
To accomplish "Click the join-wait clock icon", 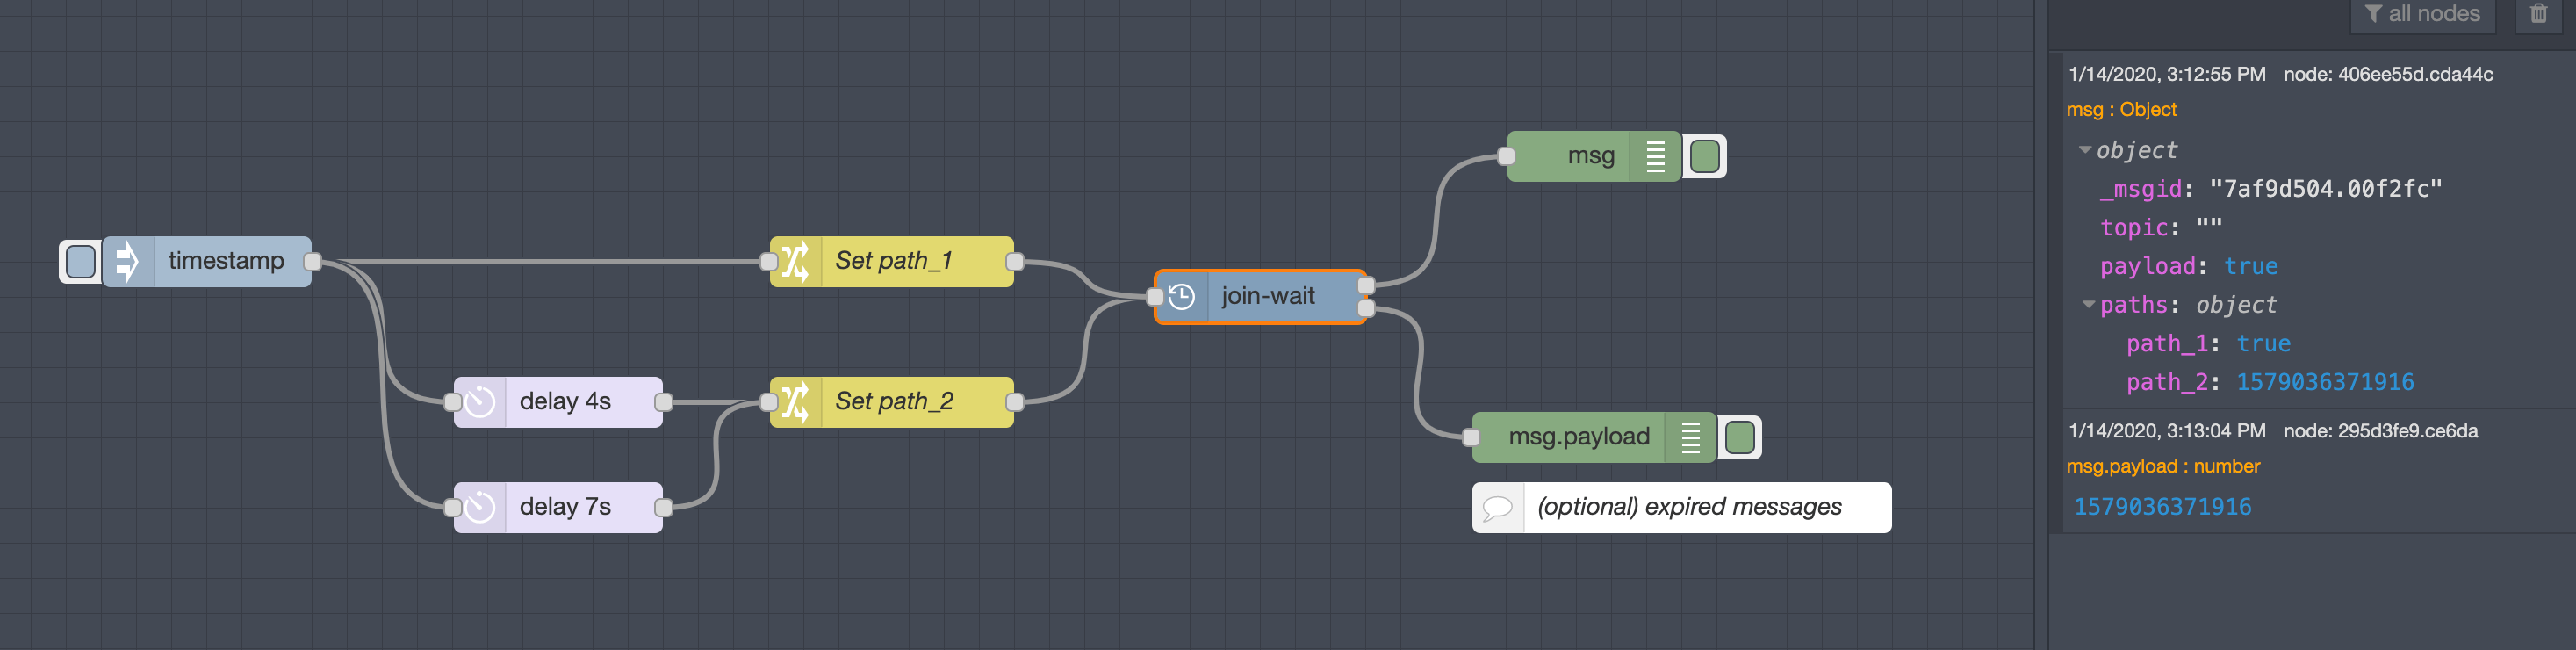I will tap(1182, 297).
